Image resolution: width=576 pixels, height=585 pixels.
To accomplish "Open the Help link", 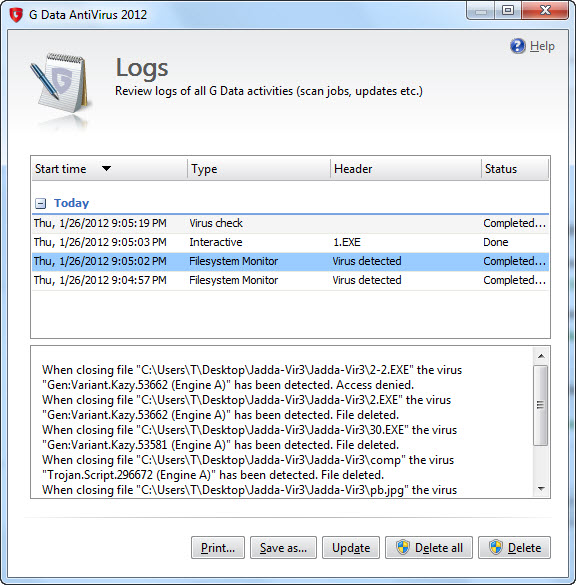I will pyautogui.click(x=542, y=46).
